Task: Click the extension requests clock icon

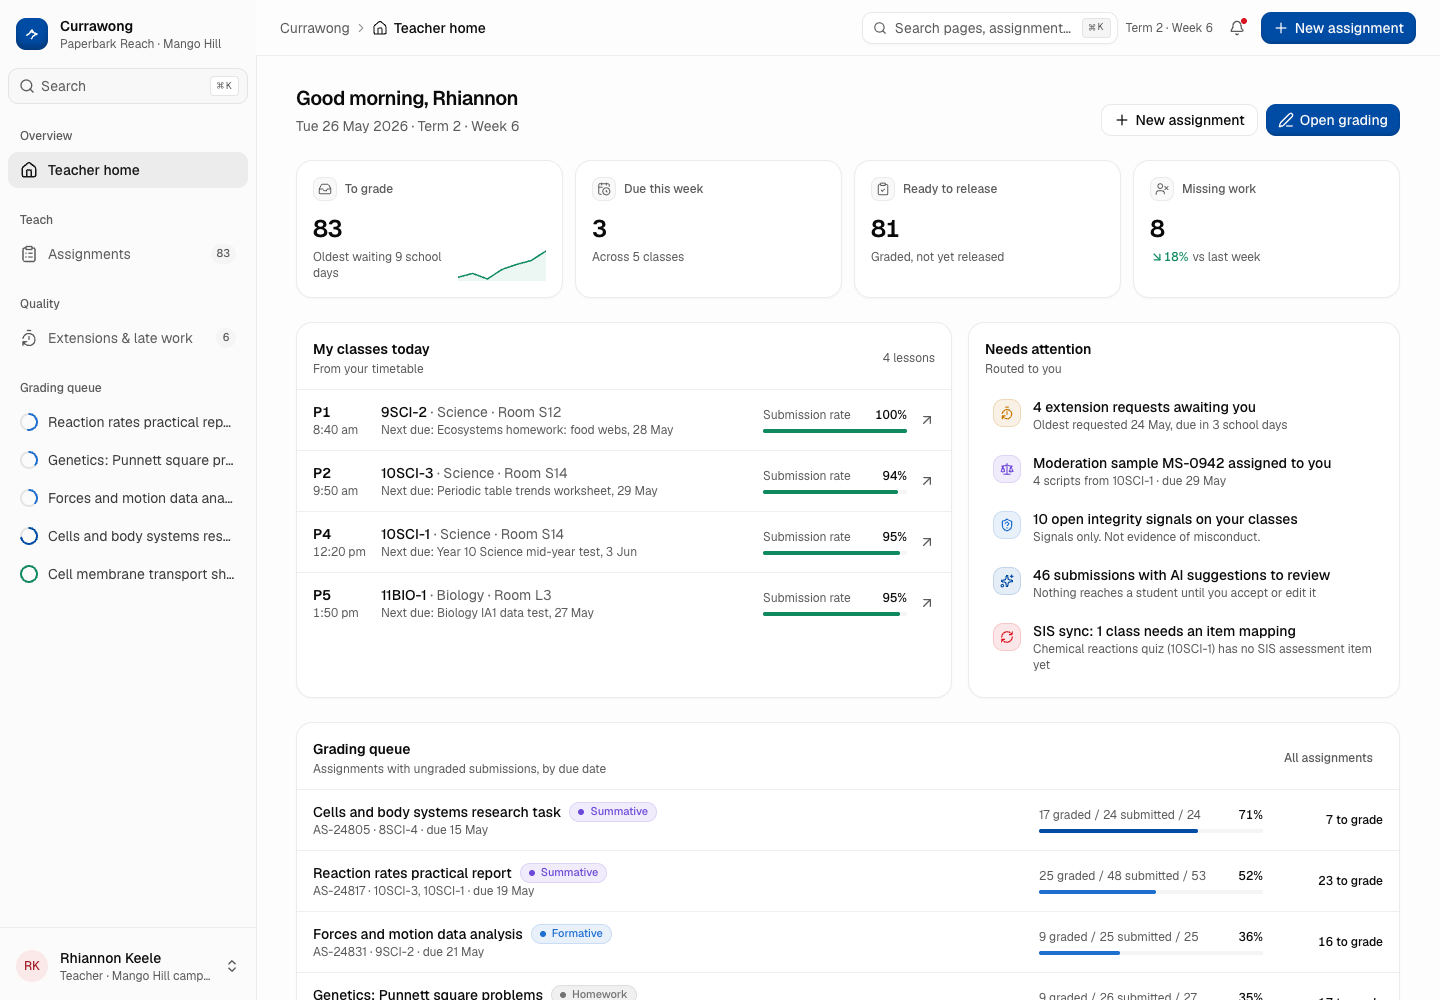Action: [x=1007, y=413]
